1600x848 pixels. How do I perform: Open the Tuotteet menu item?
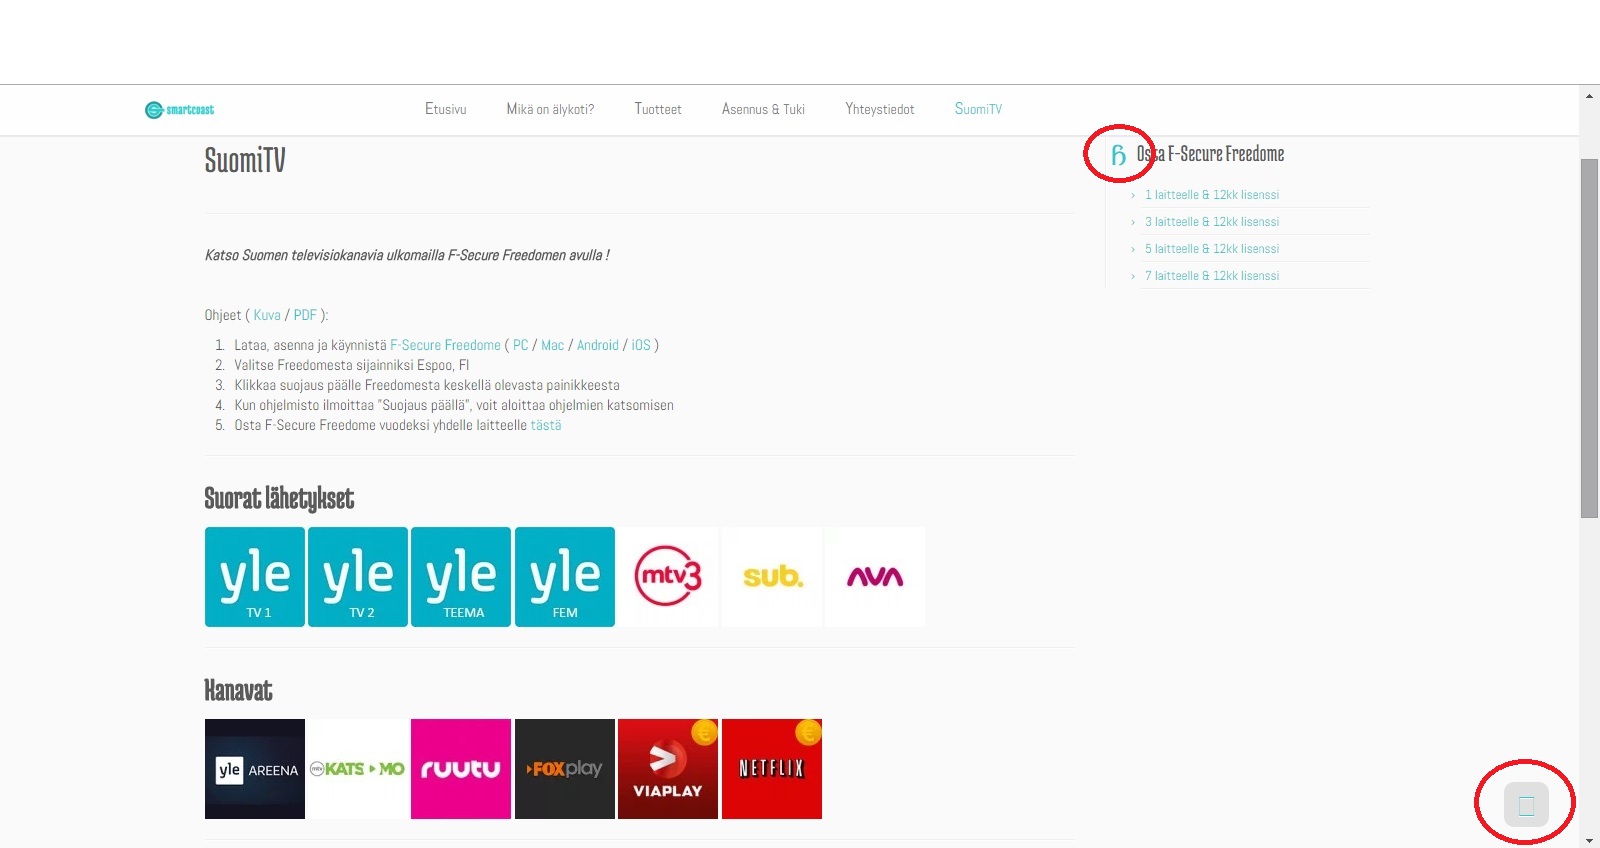pyautogui.click(x=658, y=109)
